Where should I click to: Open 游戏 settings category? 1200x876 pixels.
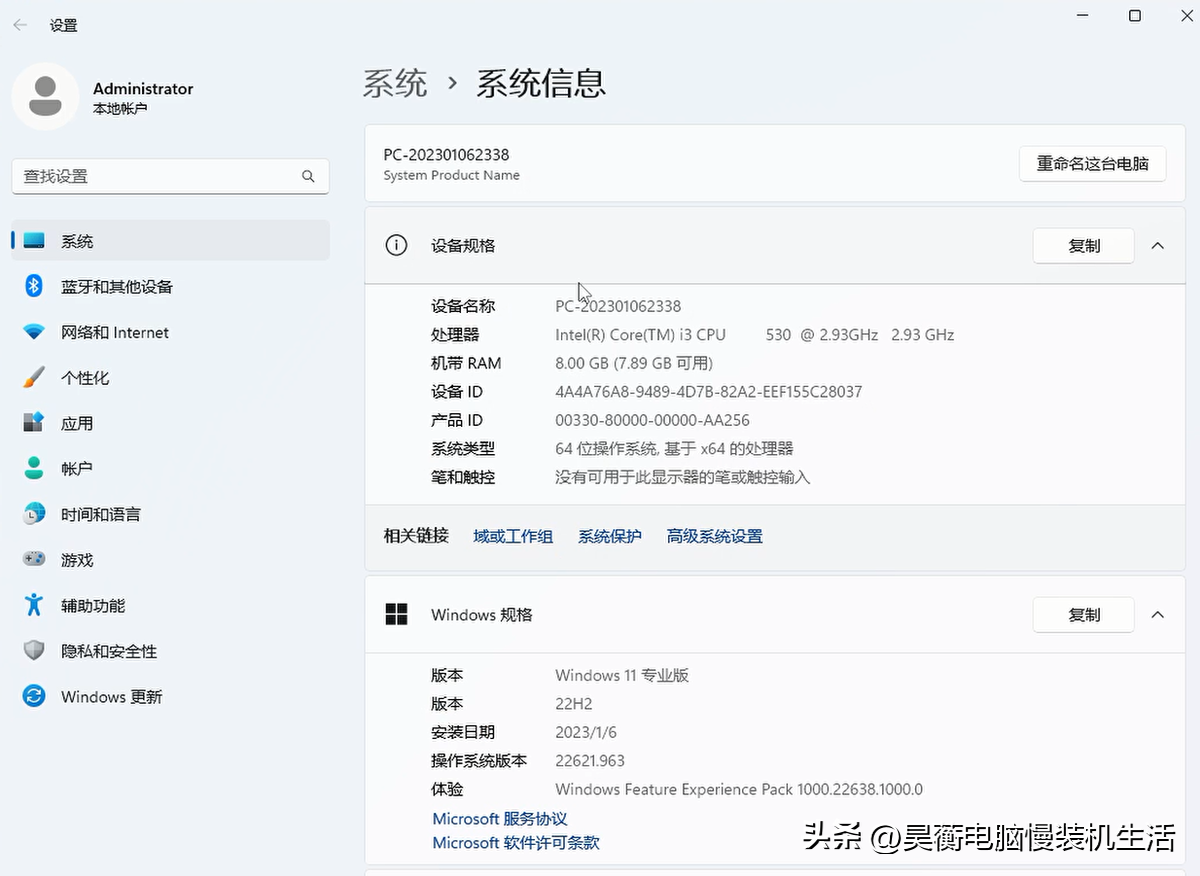pos(170,561)
